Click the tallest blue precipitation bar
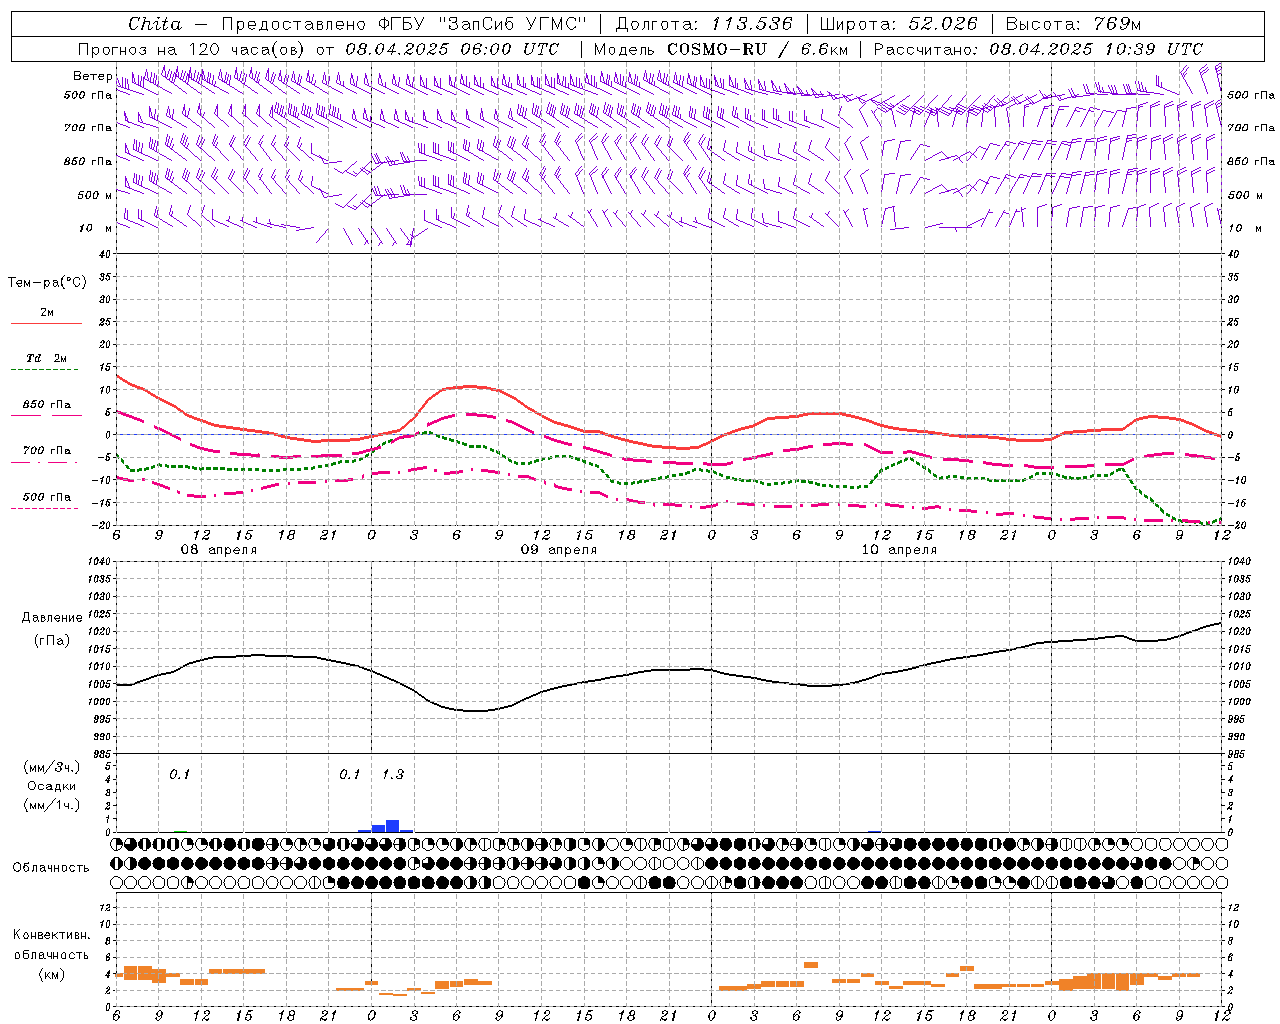The width and height of the screenshot is (1280, 1024). (393, 826)
